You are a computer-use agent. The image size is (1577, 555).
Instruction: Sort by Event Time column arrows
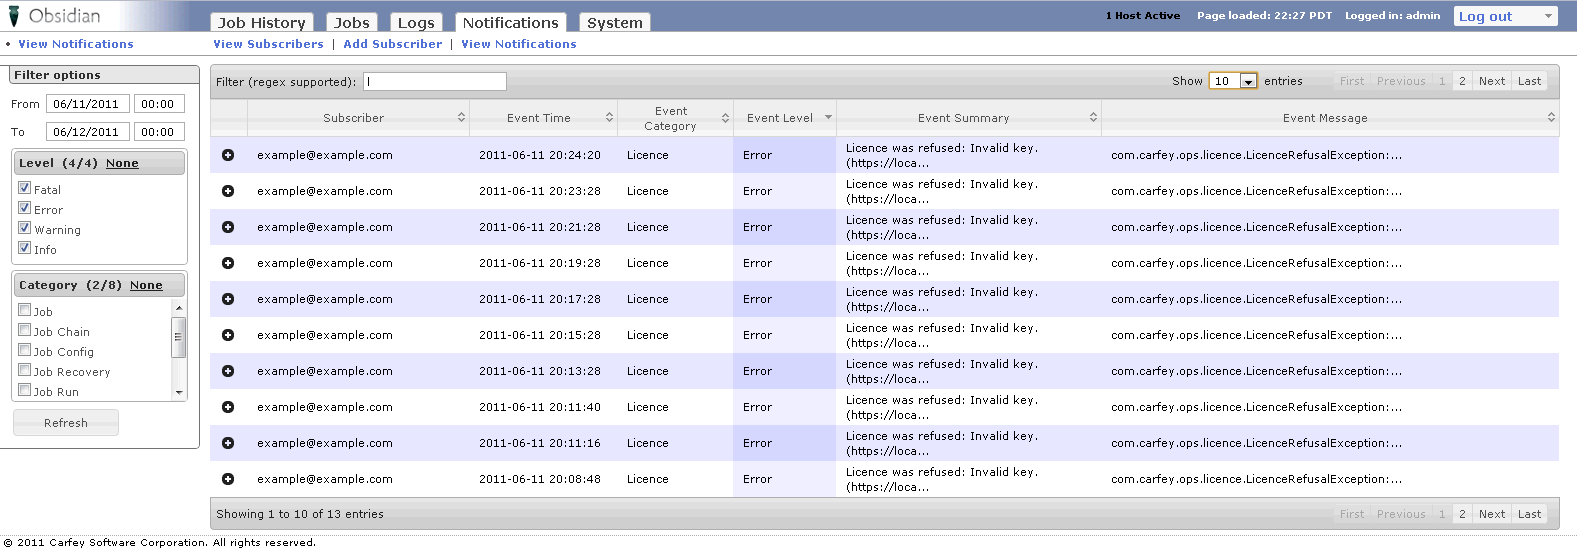click(609, 118)
